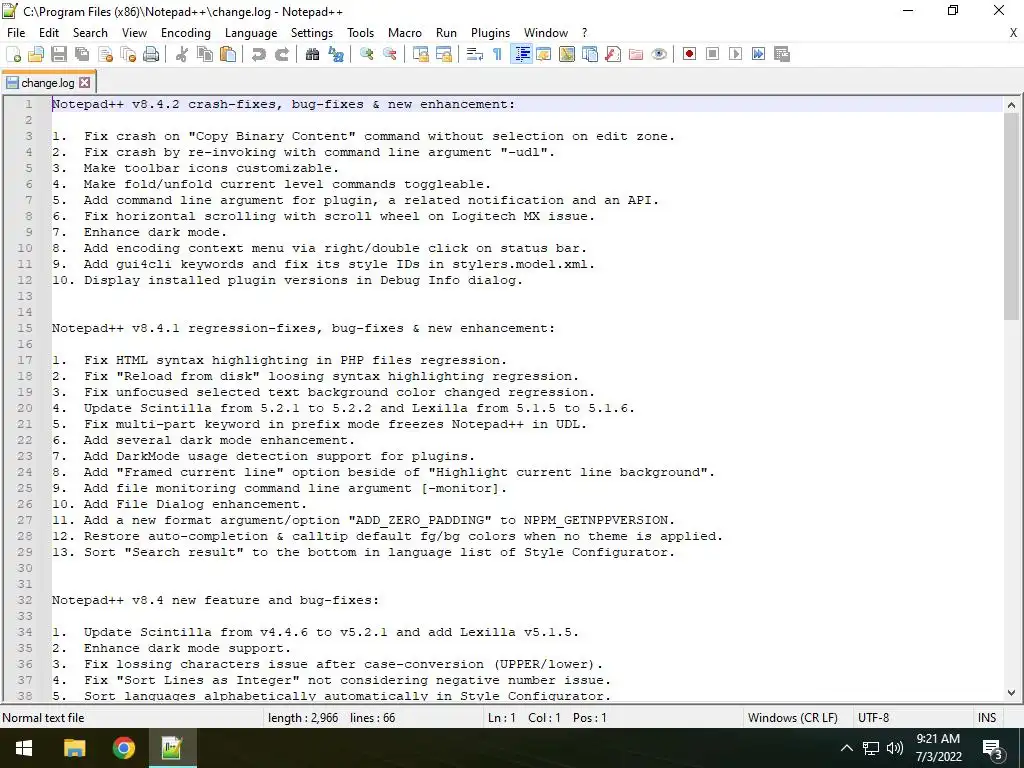The height and width of the screenshot is (768, 1024).
Task: Click the Windows (CR LF) status bar entry
Action: click(792, 718)
